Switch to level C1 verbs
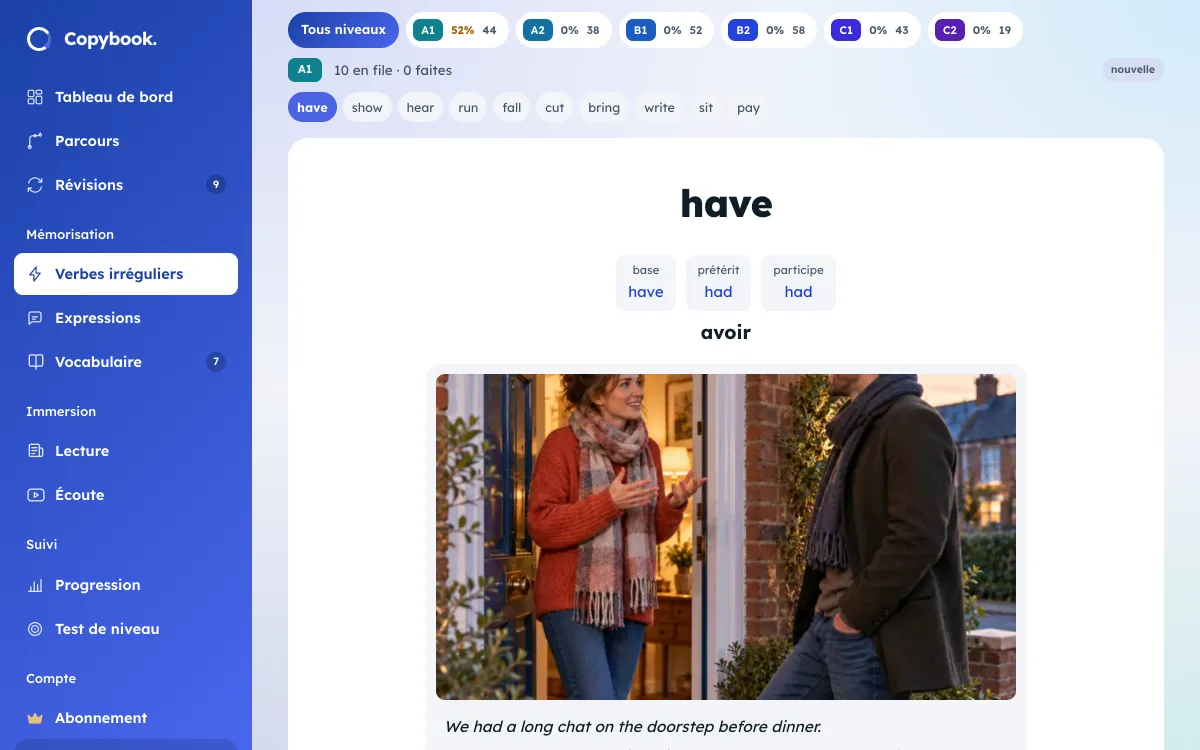 coord(872,30)
